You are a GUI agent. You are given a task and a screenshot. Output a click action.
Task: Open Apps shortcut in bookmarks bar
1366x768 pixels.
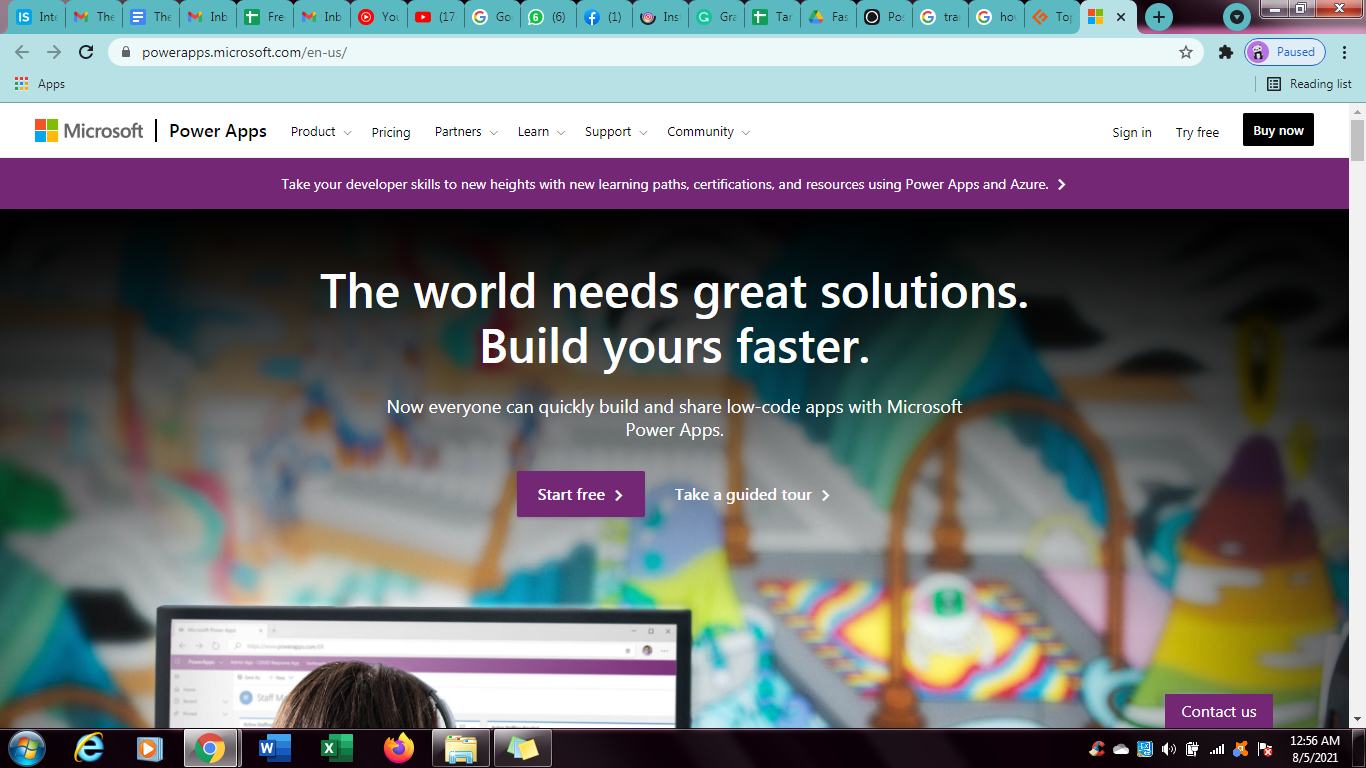(40, 84)
